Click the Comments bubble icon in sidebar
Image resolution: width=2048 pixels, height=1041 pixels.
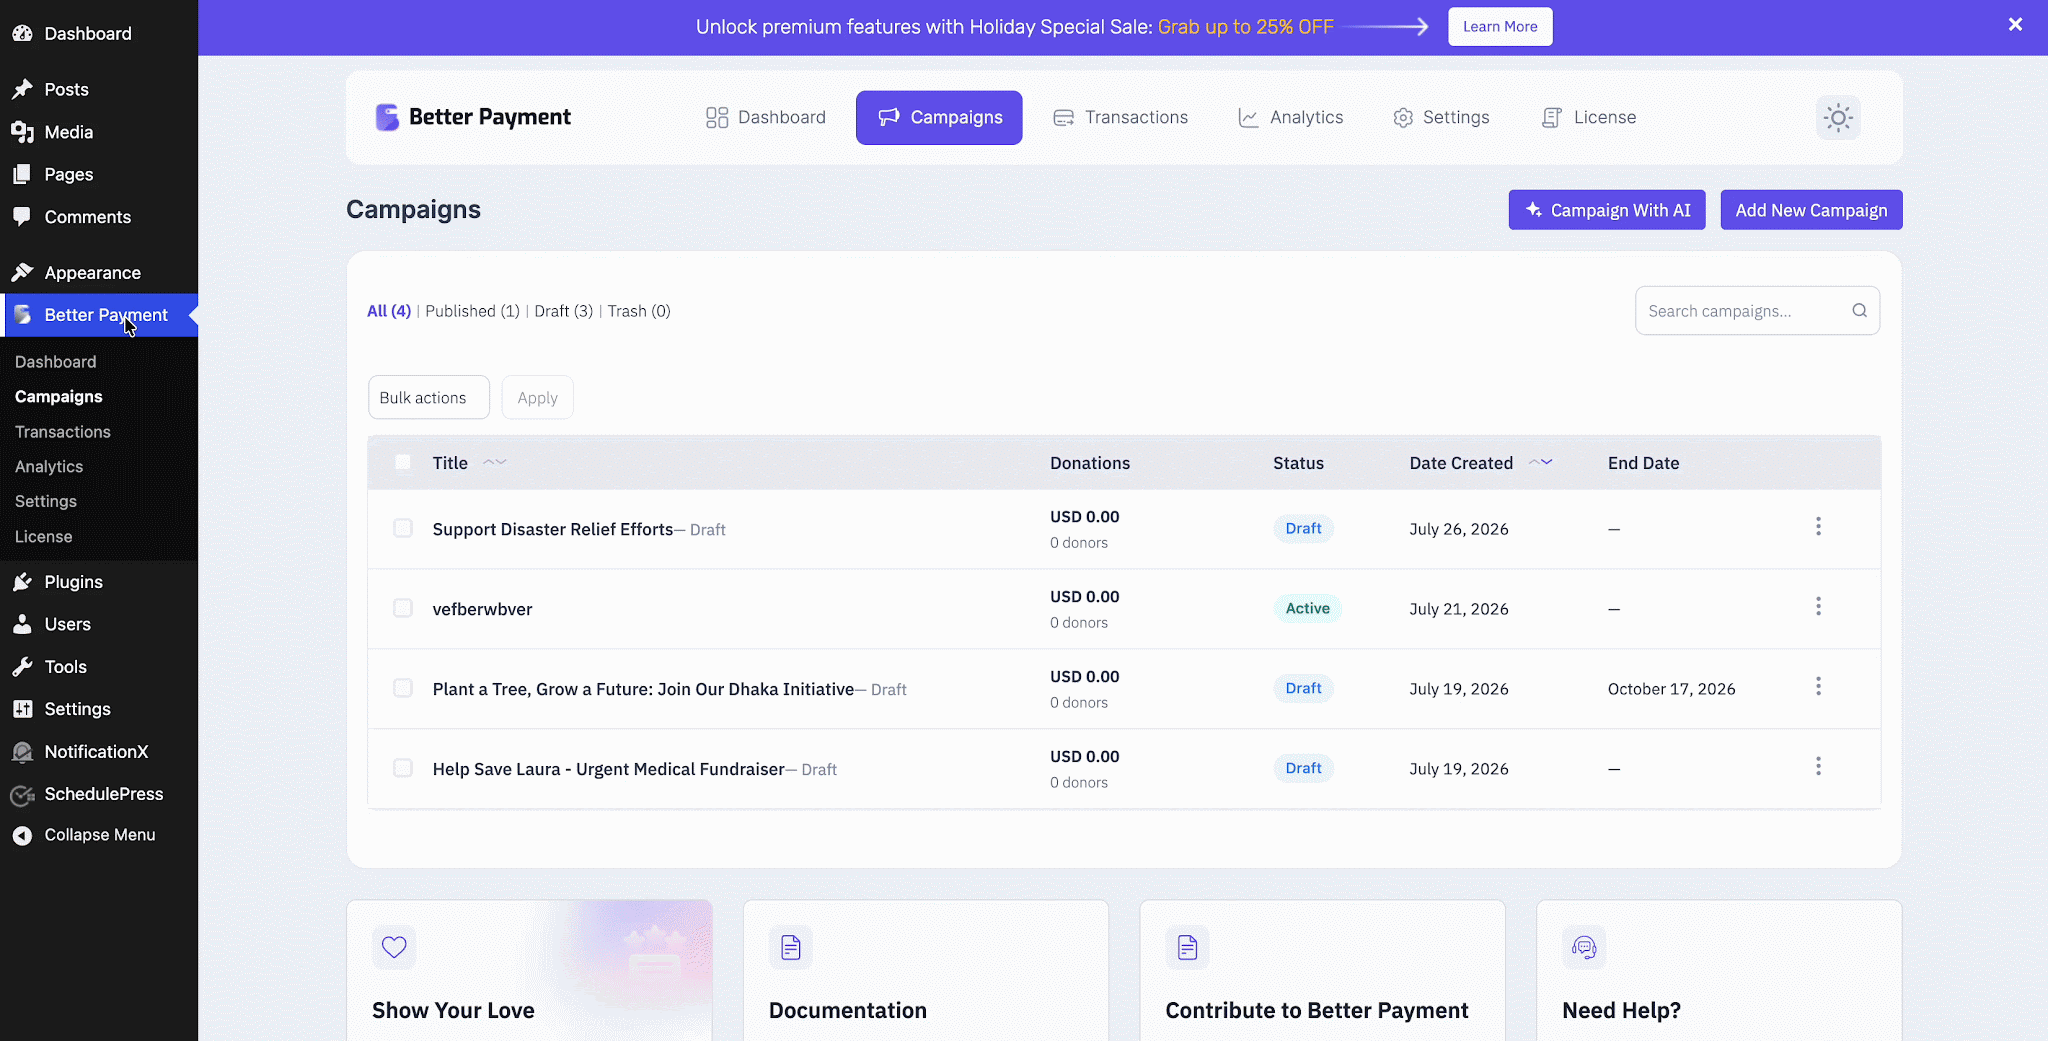(22, 217)
